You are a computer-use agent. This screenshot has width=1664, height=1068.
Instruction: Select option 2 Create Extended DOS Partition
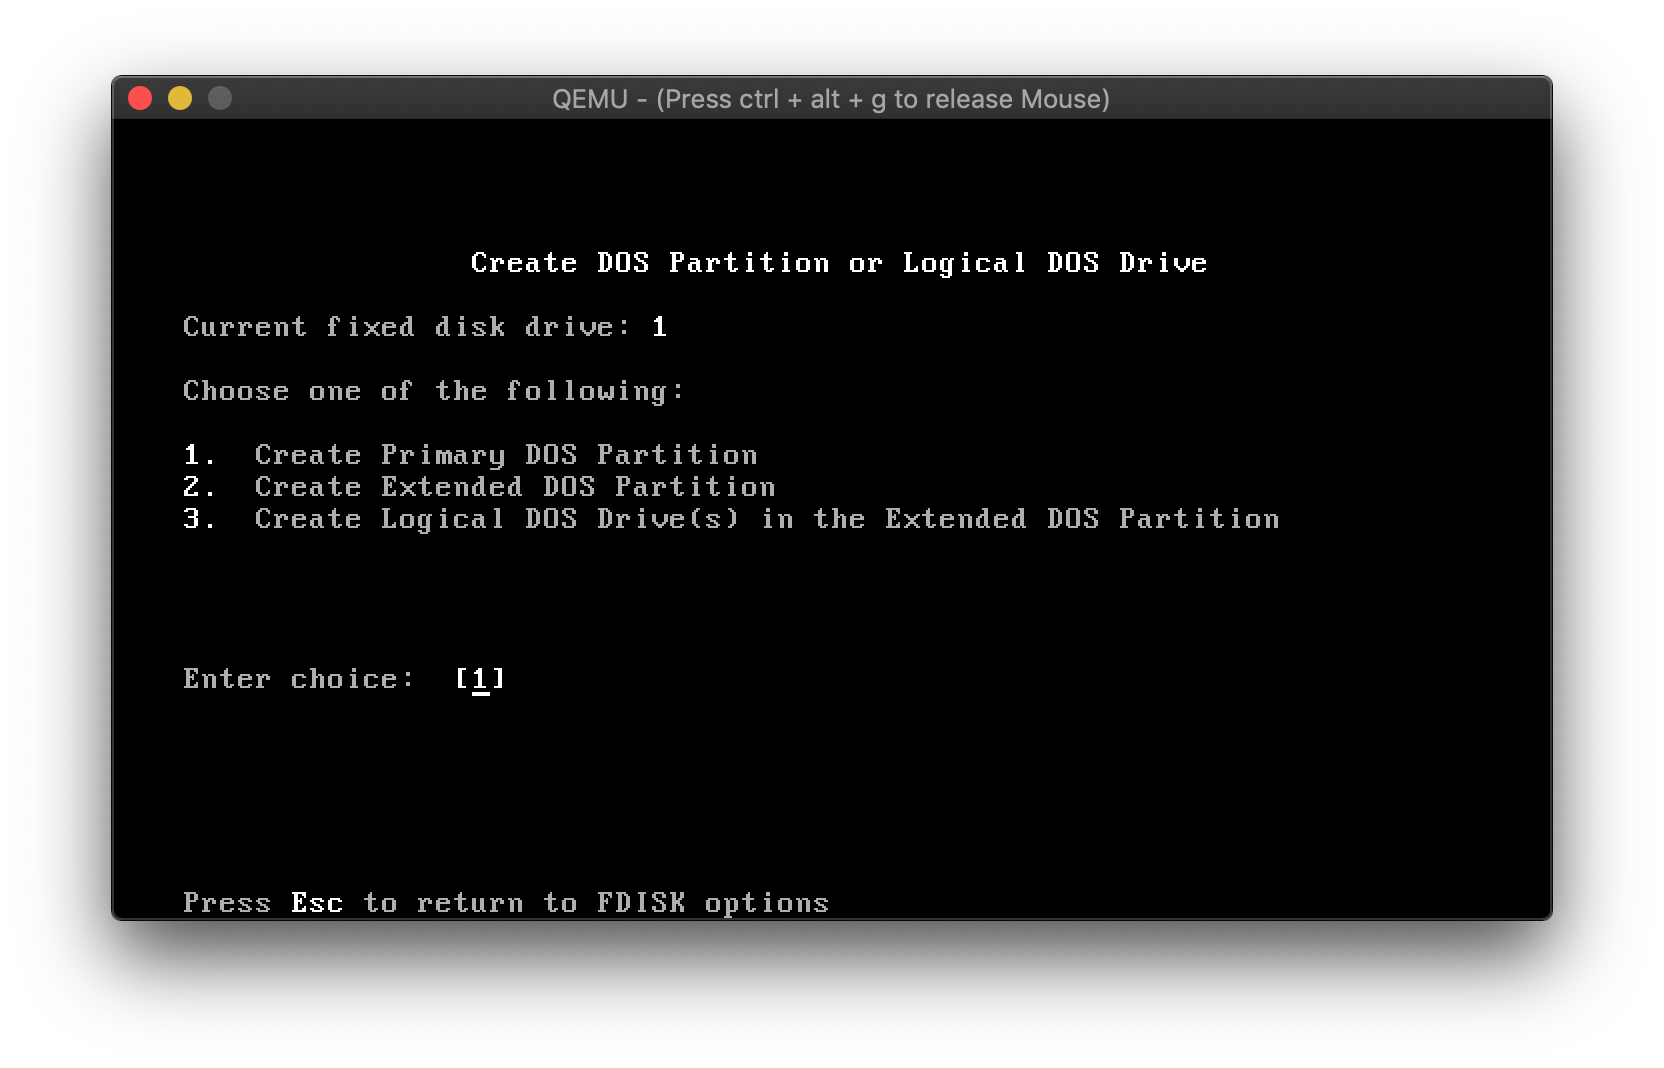[479, 487]
